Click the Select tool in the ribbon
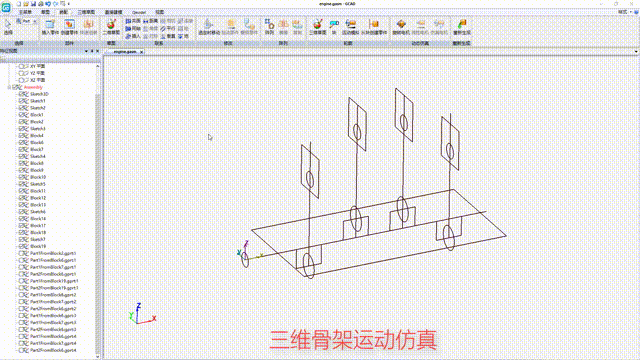 [8, 27]
